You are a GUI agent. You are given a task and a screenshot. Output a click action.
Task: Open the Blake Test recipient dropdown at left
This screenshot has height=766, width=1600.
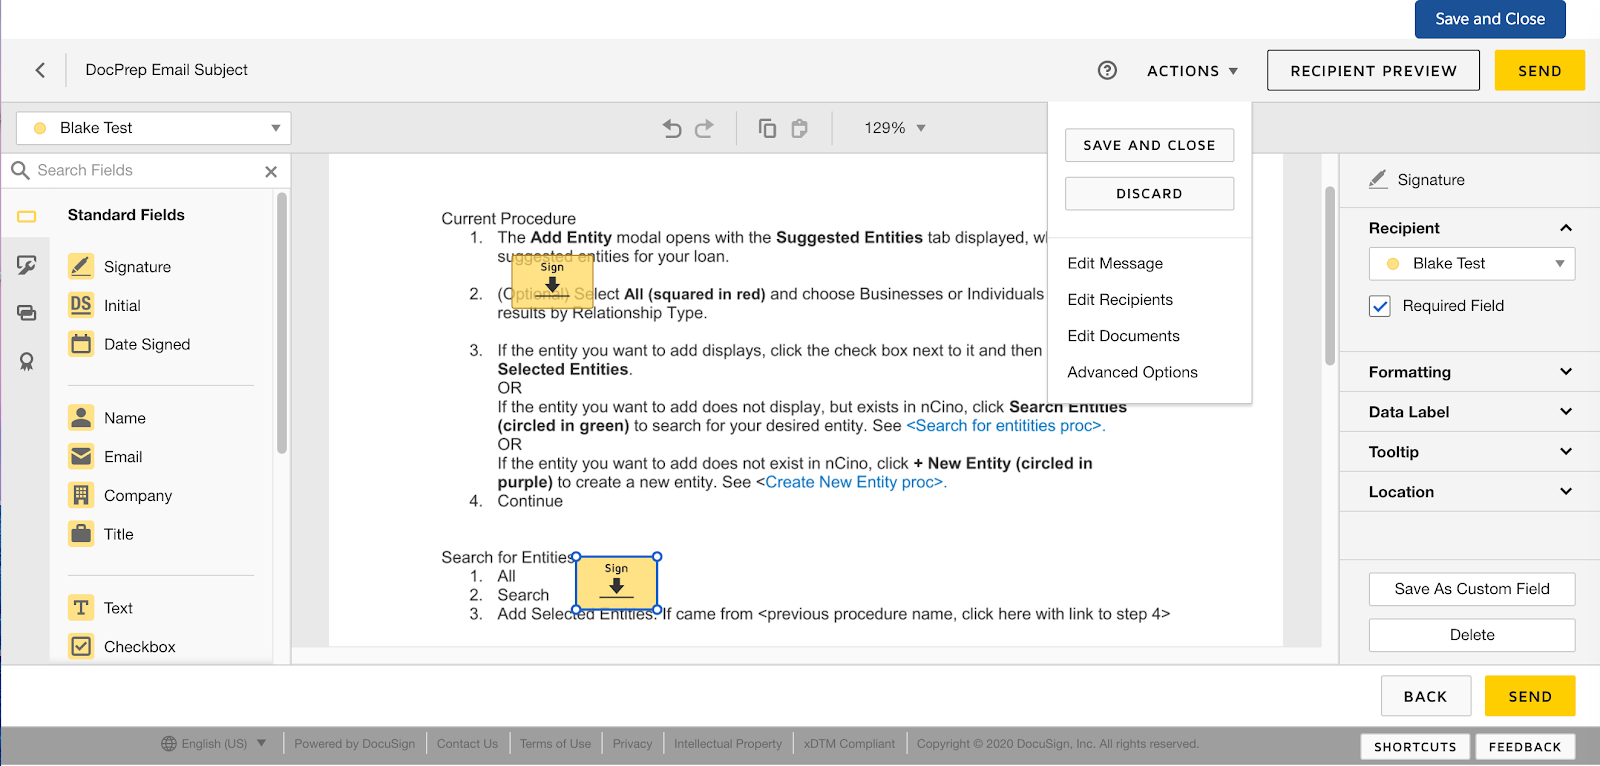point(153,128)
